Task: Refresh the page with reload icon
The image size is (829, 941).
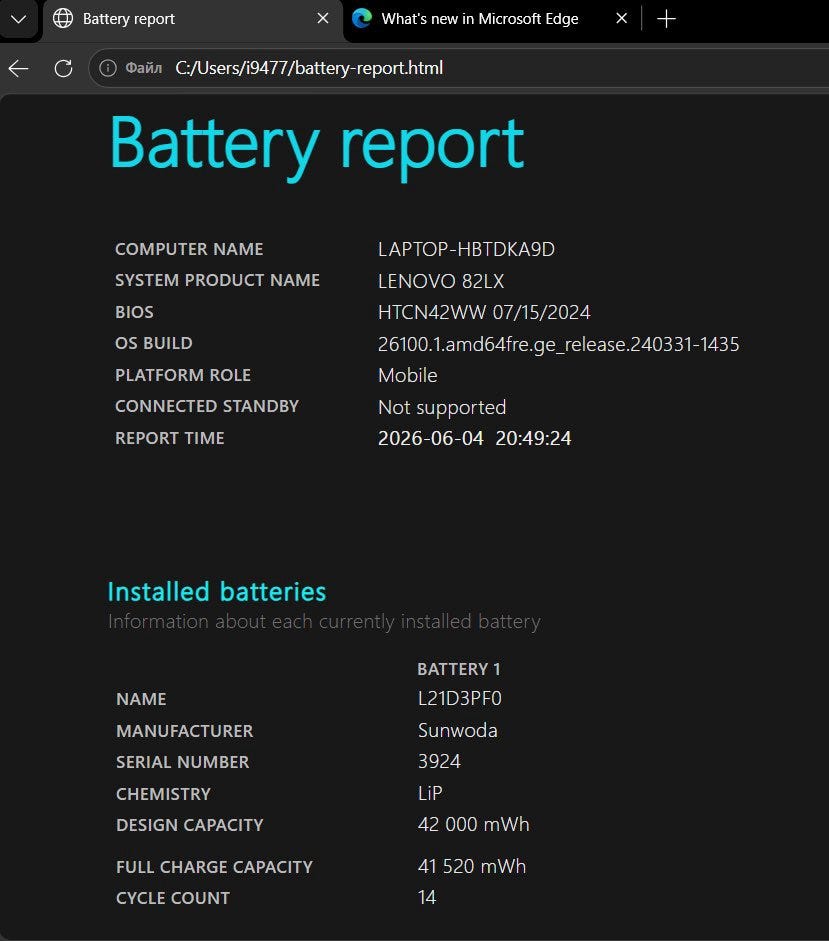Action: [x=63, y=68]
